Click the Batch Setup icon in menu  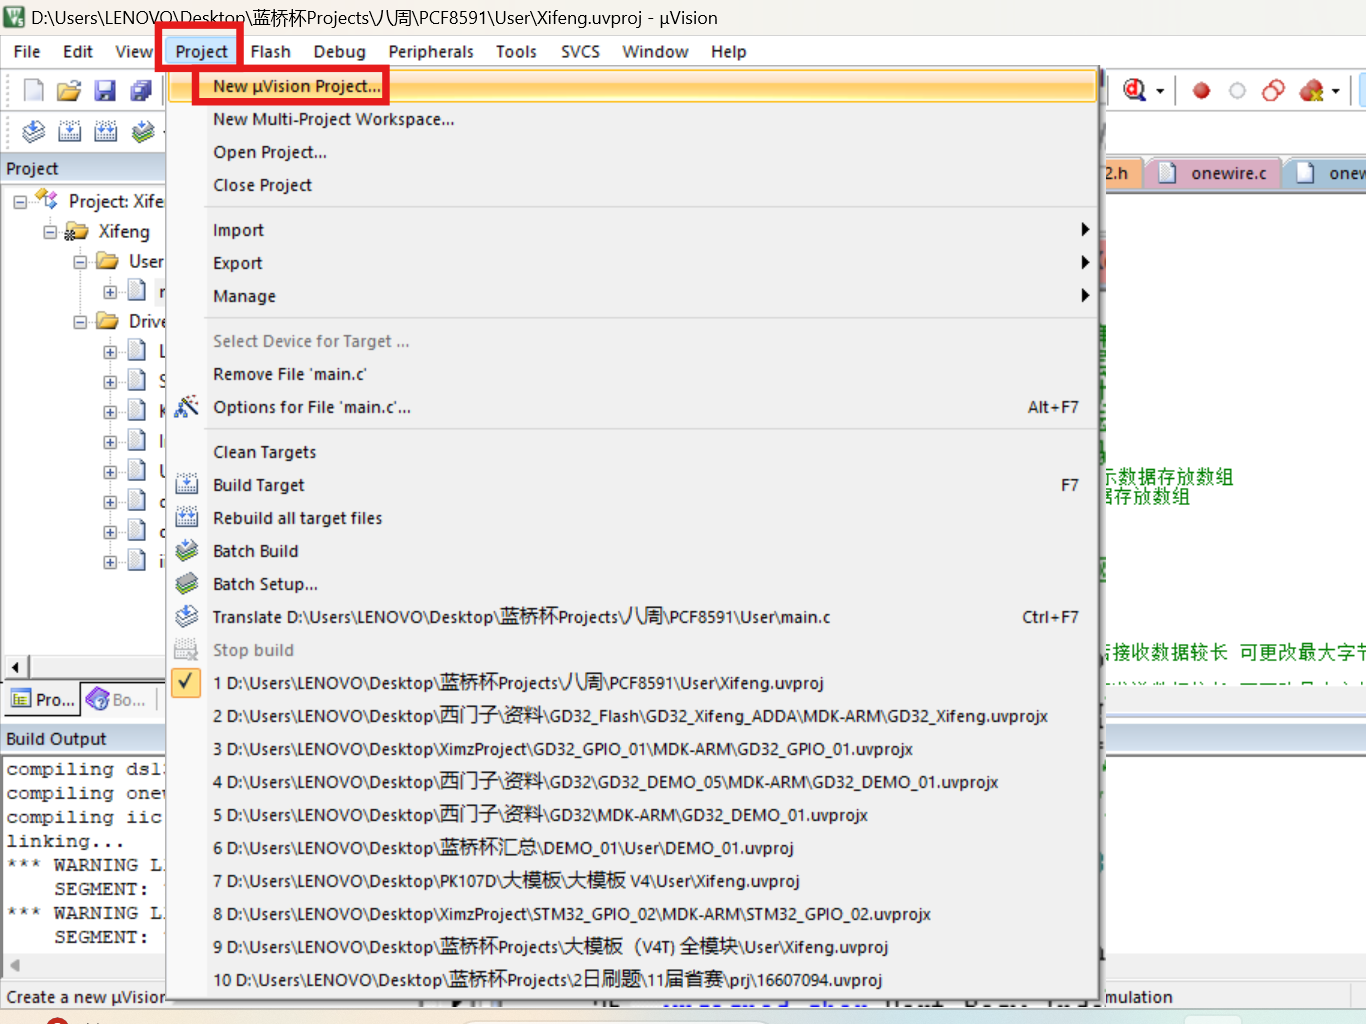click(x=187, y=584)
